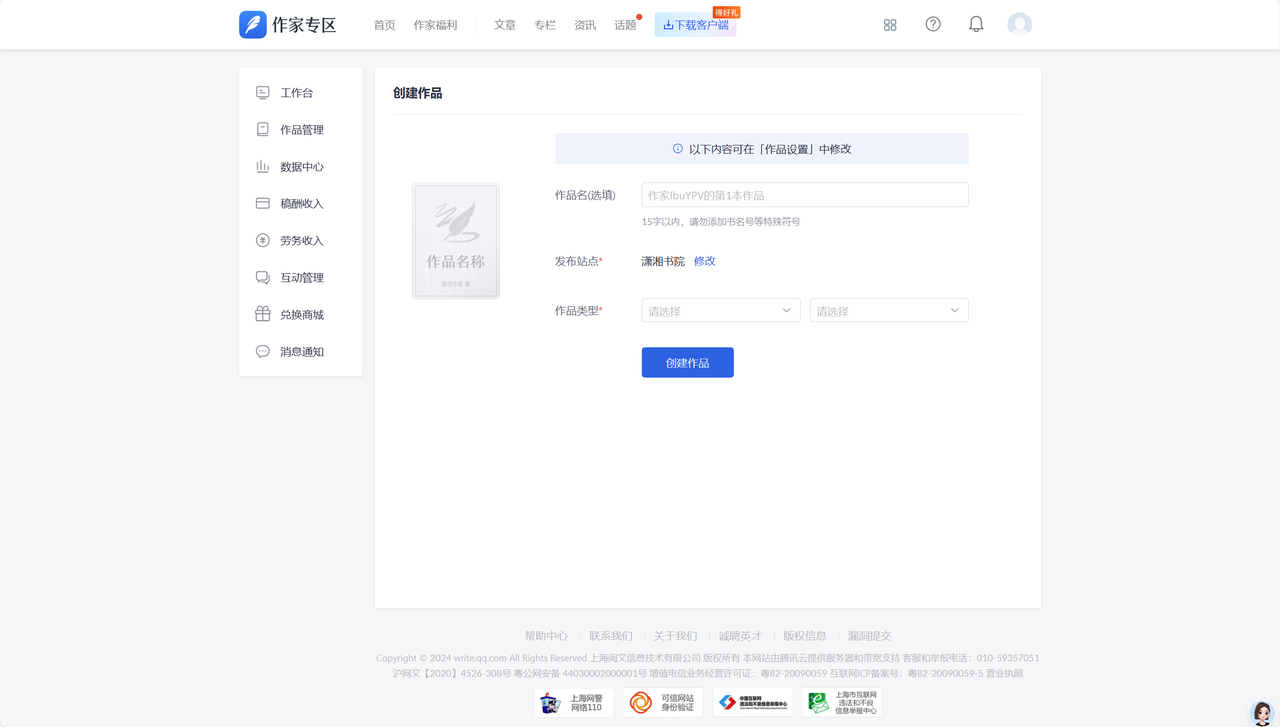The height and width of the screenshot is (727, 1280).
Task: Open the help question mark icon
Action: tap(933, 24)
